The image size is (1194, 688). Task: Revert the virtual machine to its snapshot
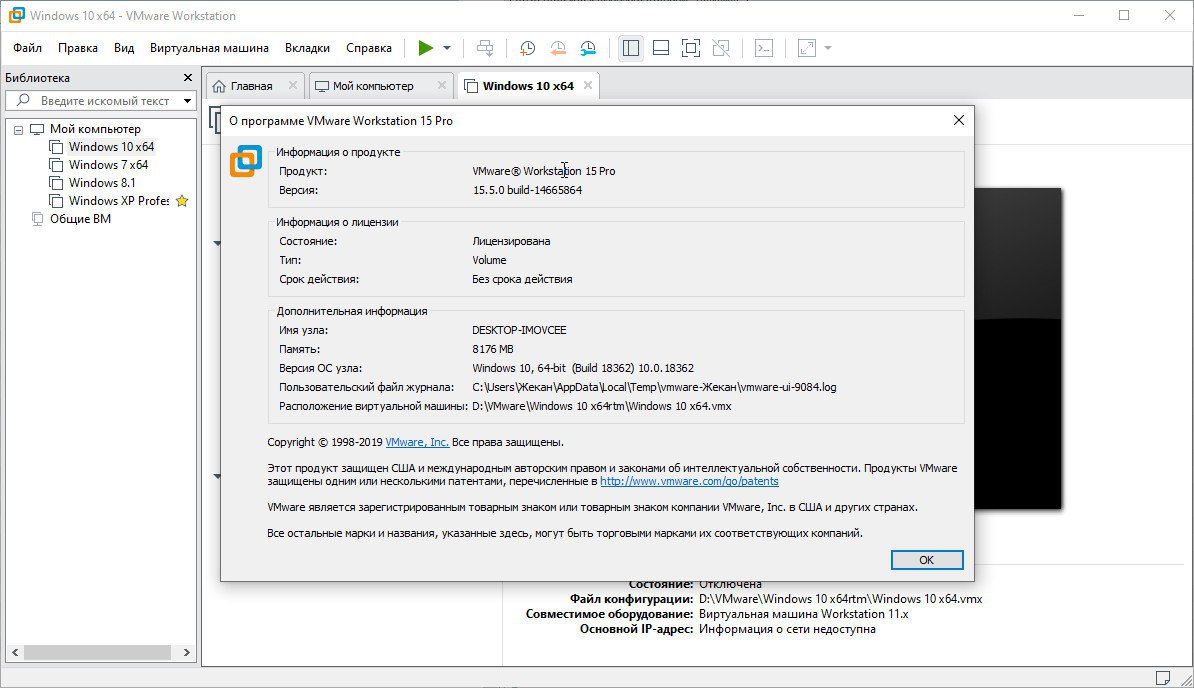(x=557, y=48)
